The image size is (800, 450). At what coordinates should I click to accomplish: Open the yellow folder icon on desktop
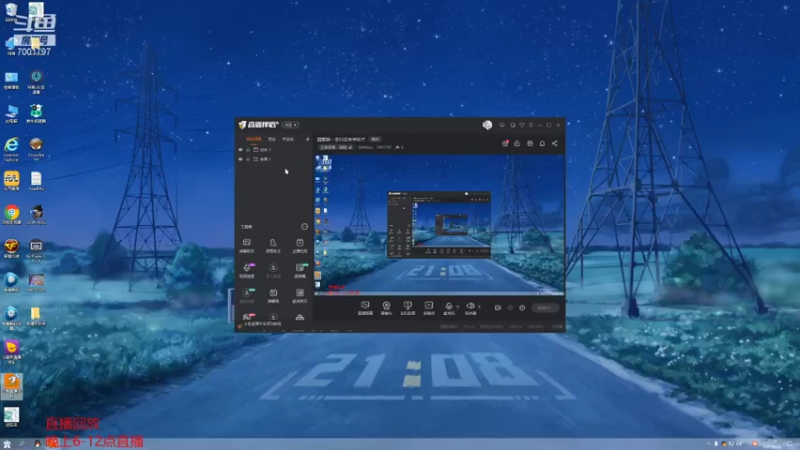point(35,316)
